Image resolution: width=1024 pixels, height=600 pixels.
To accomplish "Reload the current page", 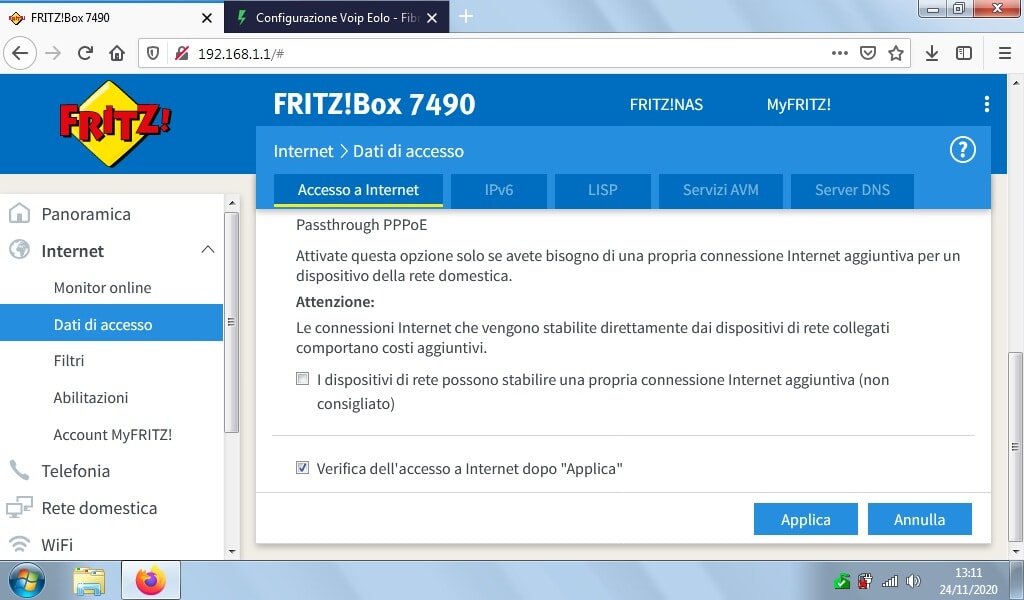I will pyautogui.click(x=85, y=54).
